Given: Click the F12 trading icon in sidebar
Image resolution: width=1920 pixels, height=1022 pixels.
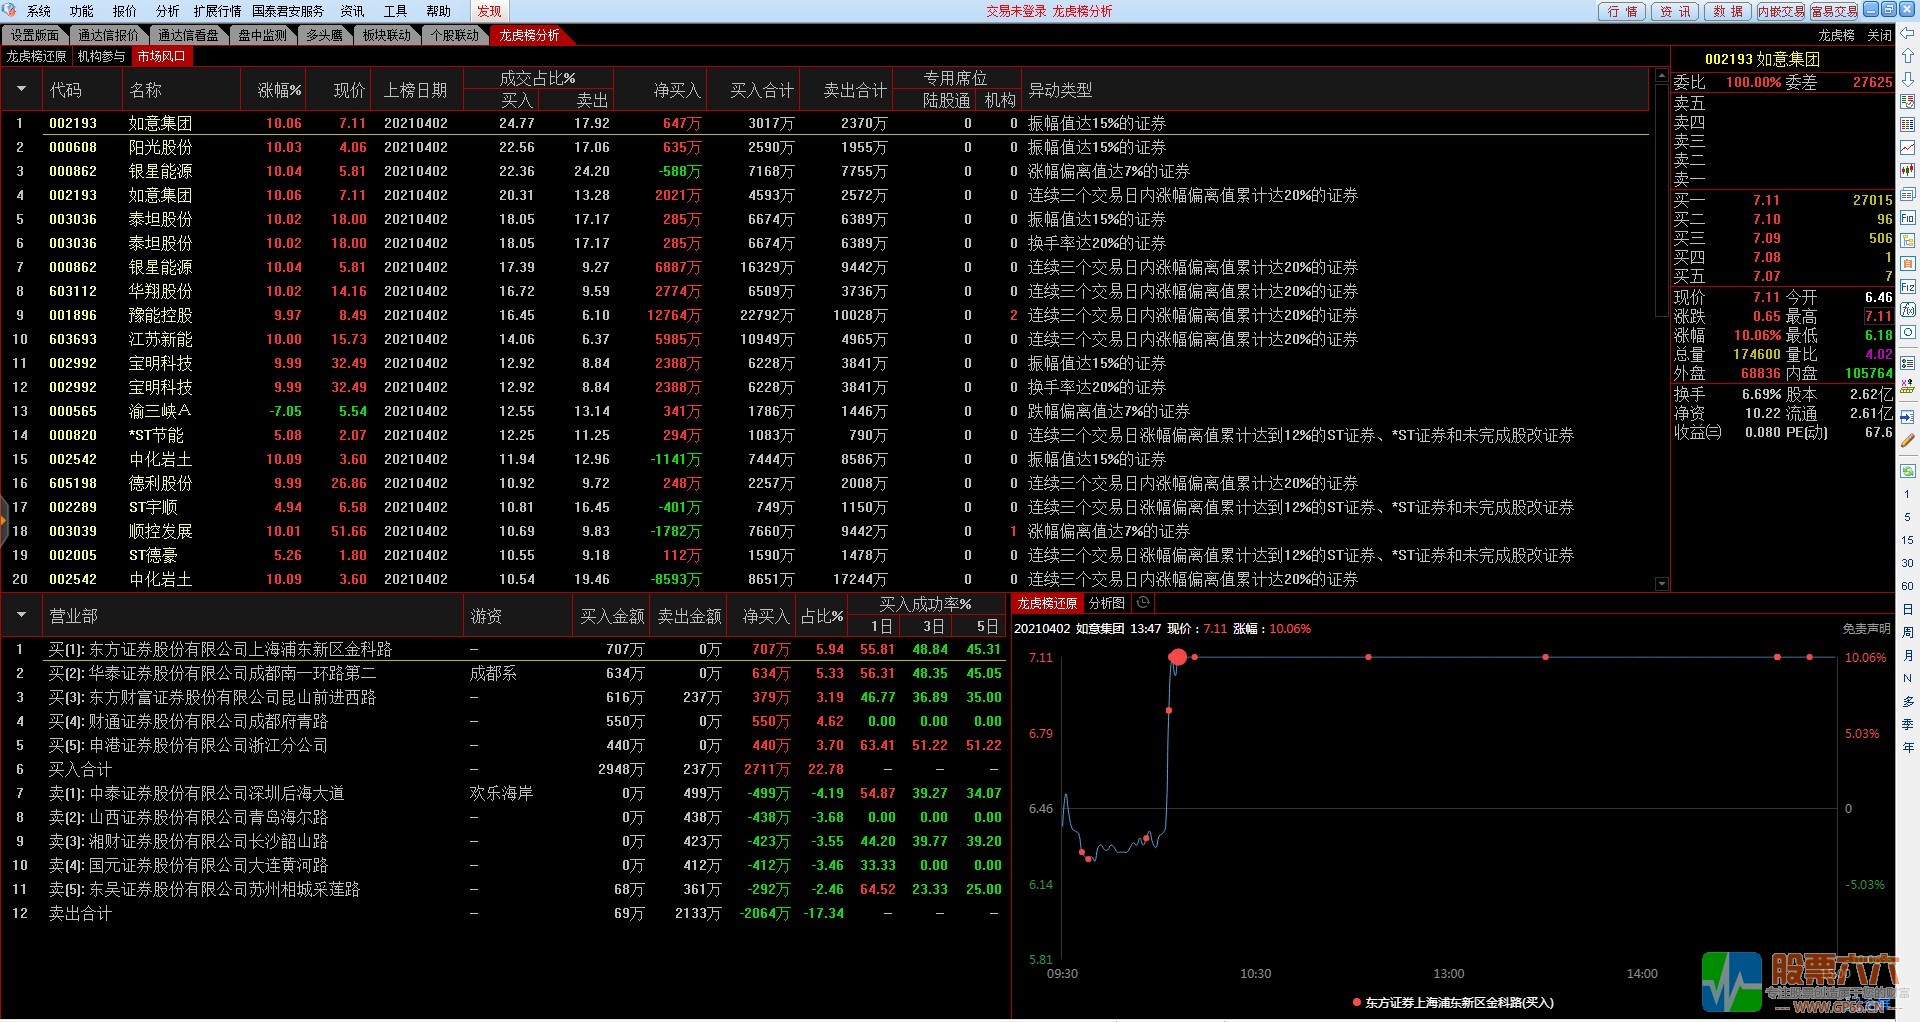Looking at the screenshot, I should [x=1908, y=287].
